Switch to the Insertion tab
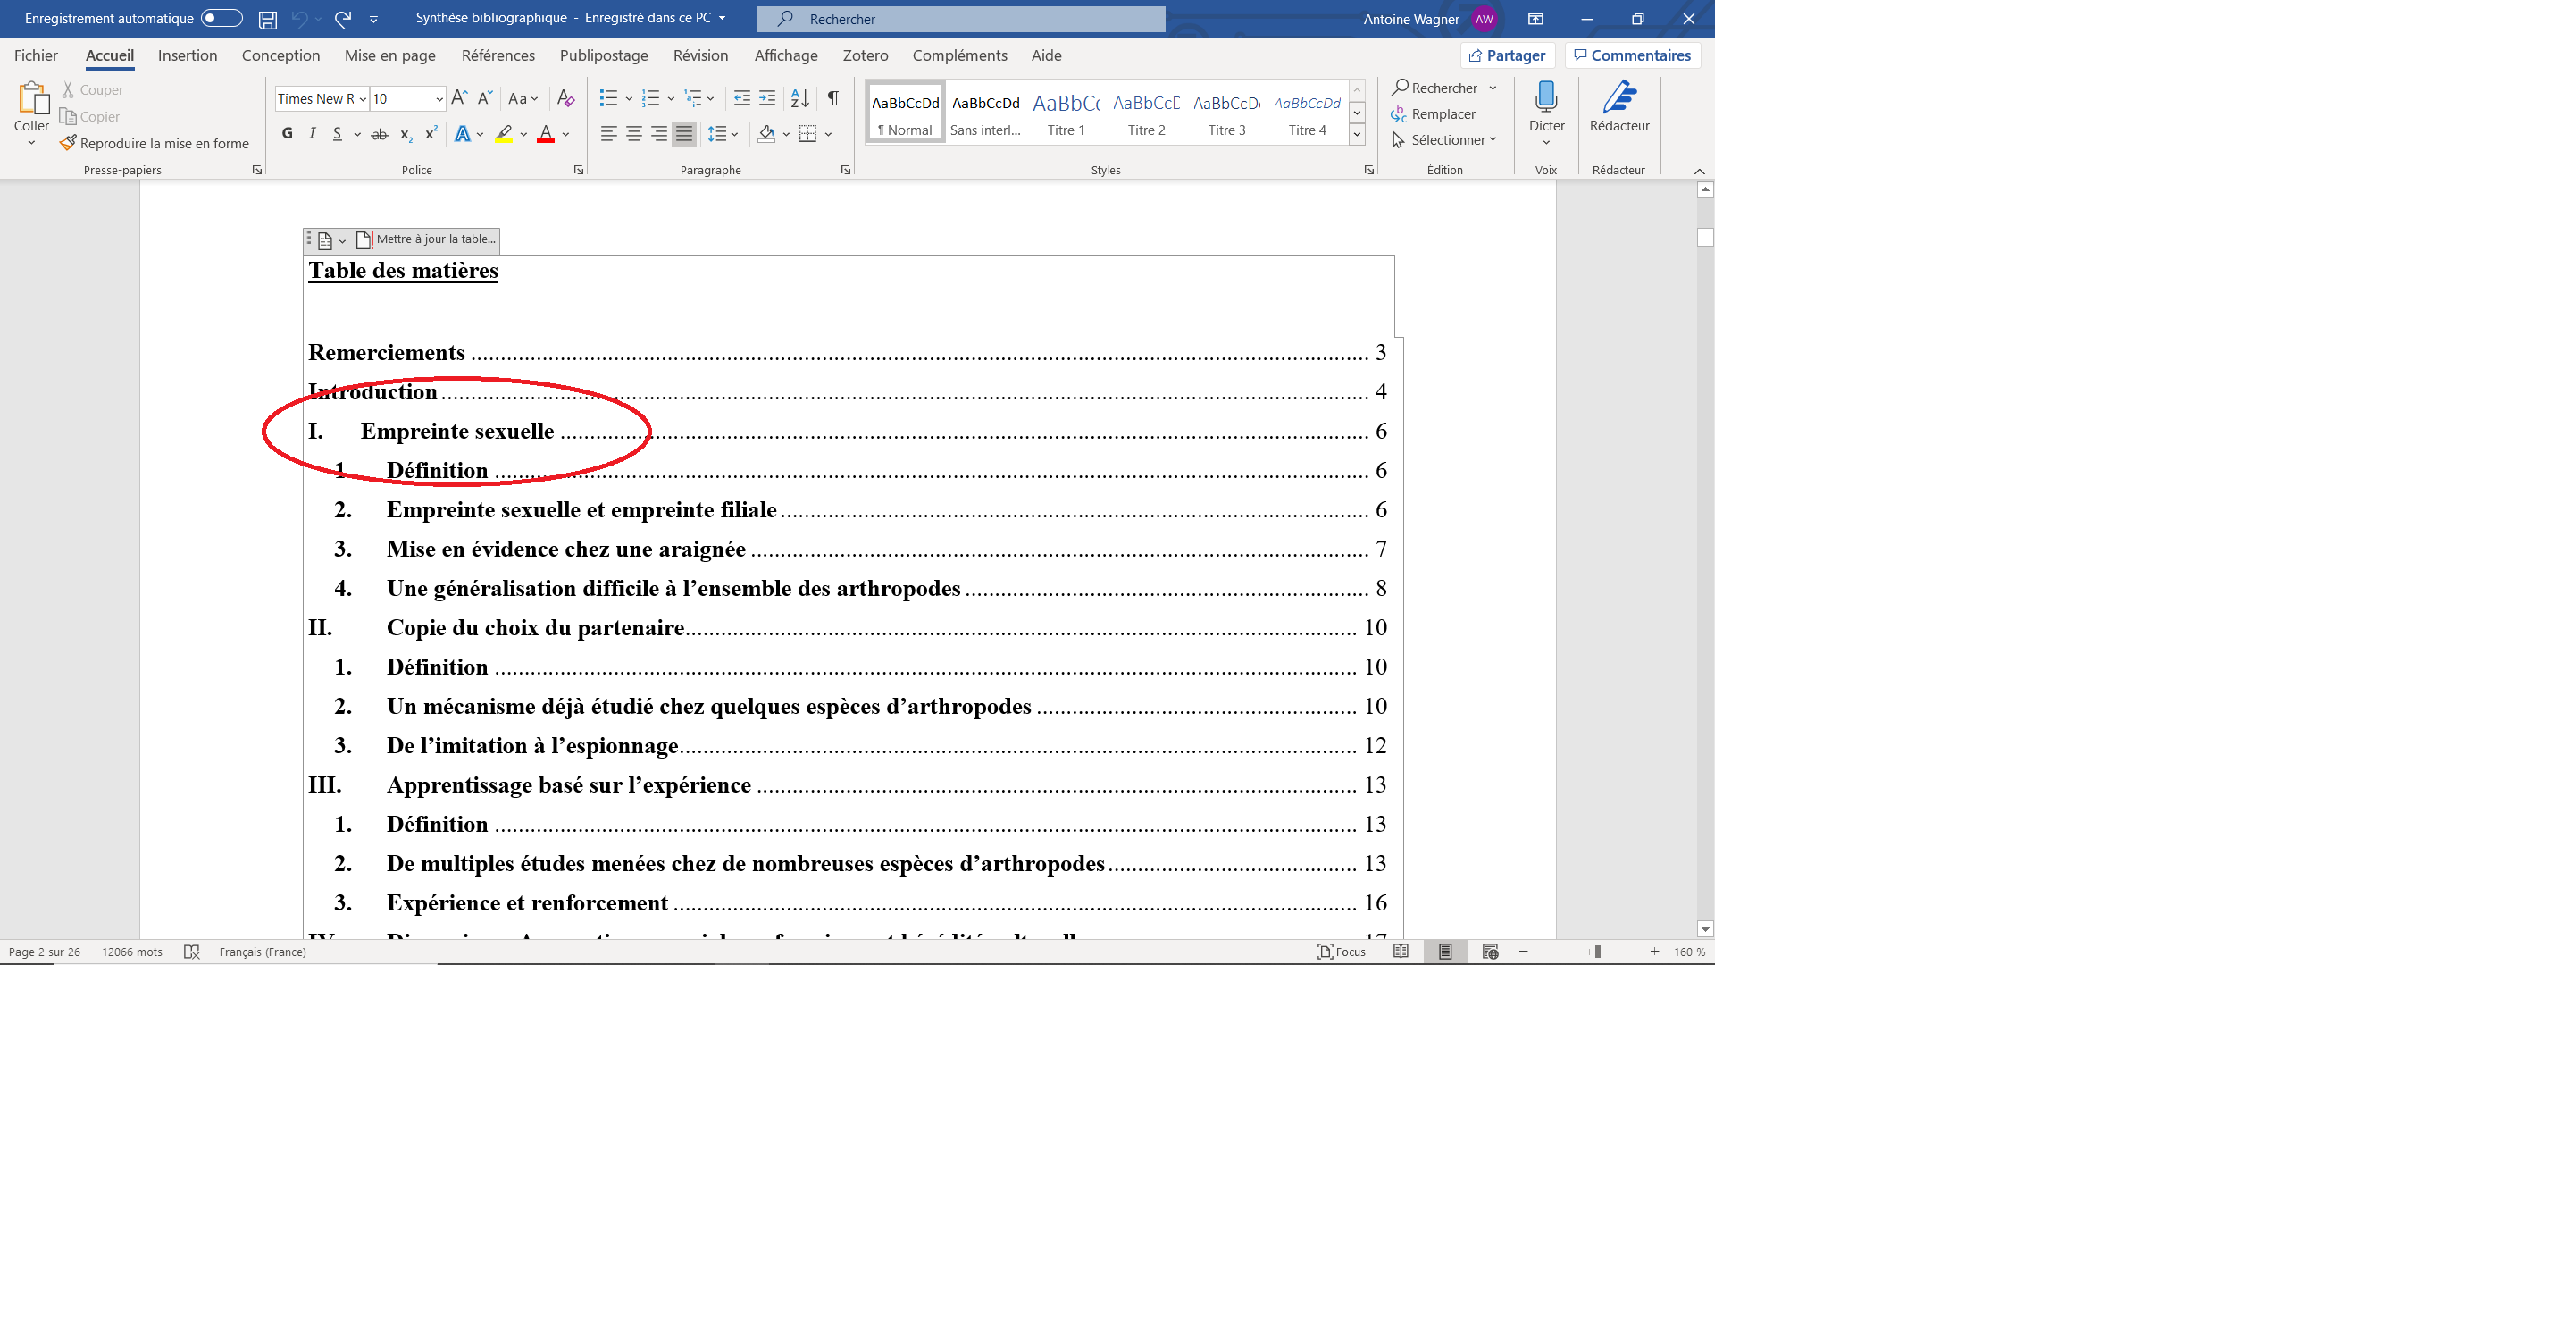This screenshot has height=1317, width=2576. pyautogui.click(x=187, y=55)
